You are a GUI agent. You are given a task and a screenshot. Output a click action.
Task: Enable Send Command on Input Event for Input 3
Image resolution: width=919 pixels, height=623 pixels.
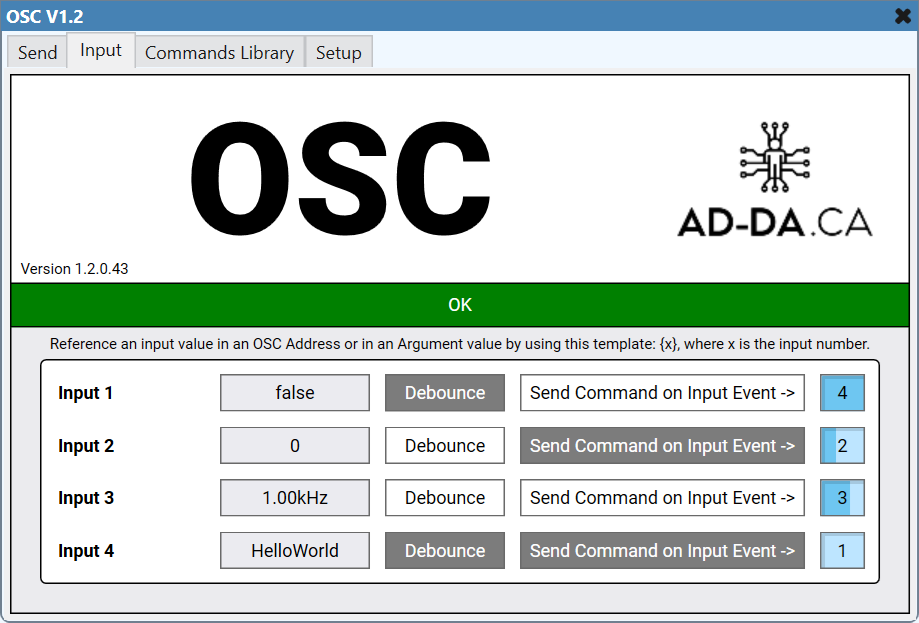[662, 498]
